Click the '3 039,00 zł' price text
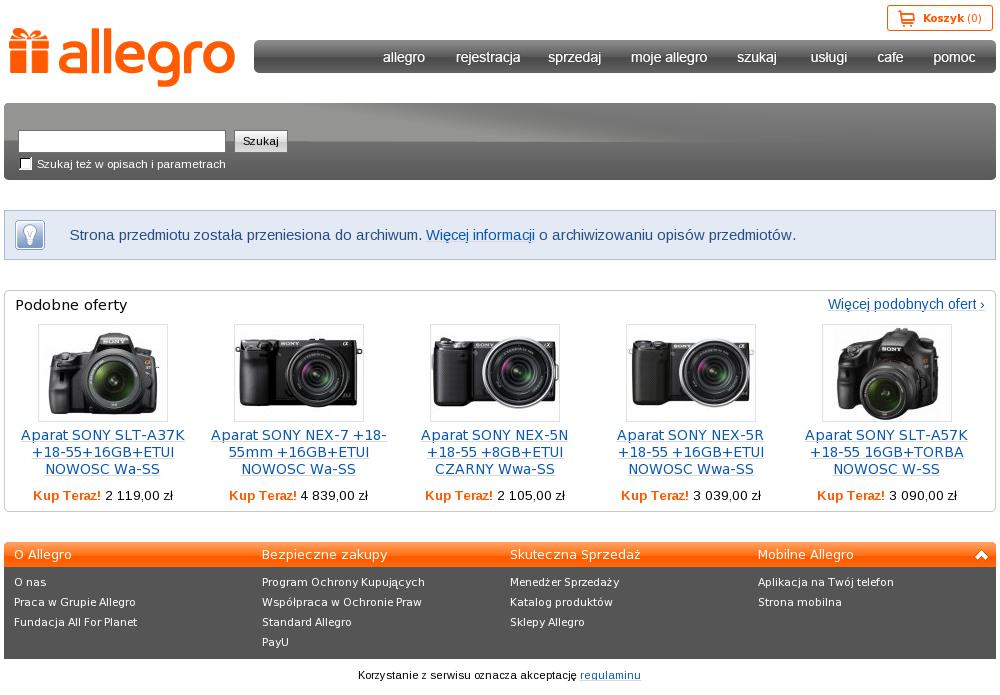The height and width of the screenshot is (695, 1000). [727, 495]
